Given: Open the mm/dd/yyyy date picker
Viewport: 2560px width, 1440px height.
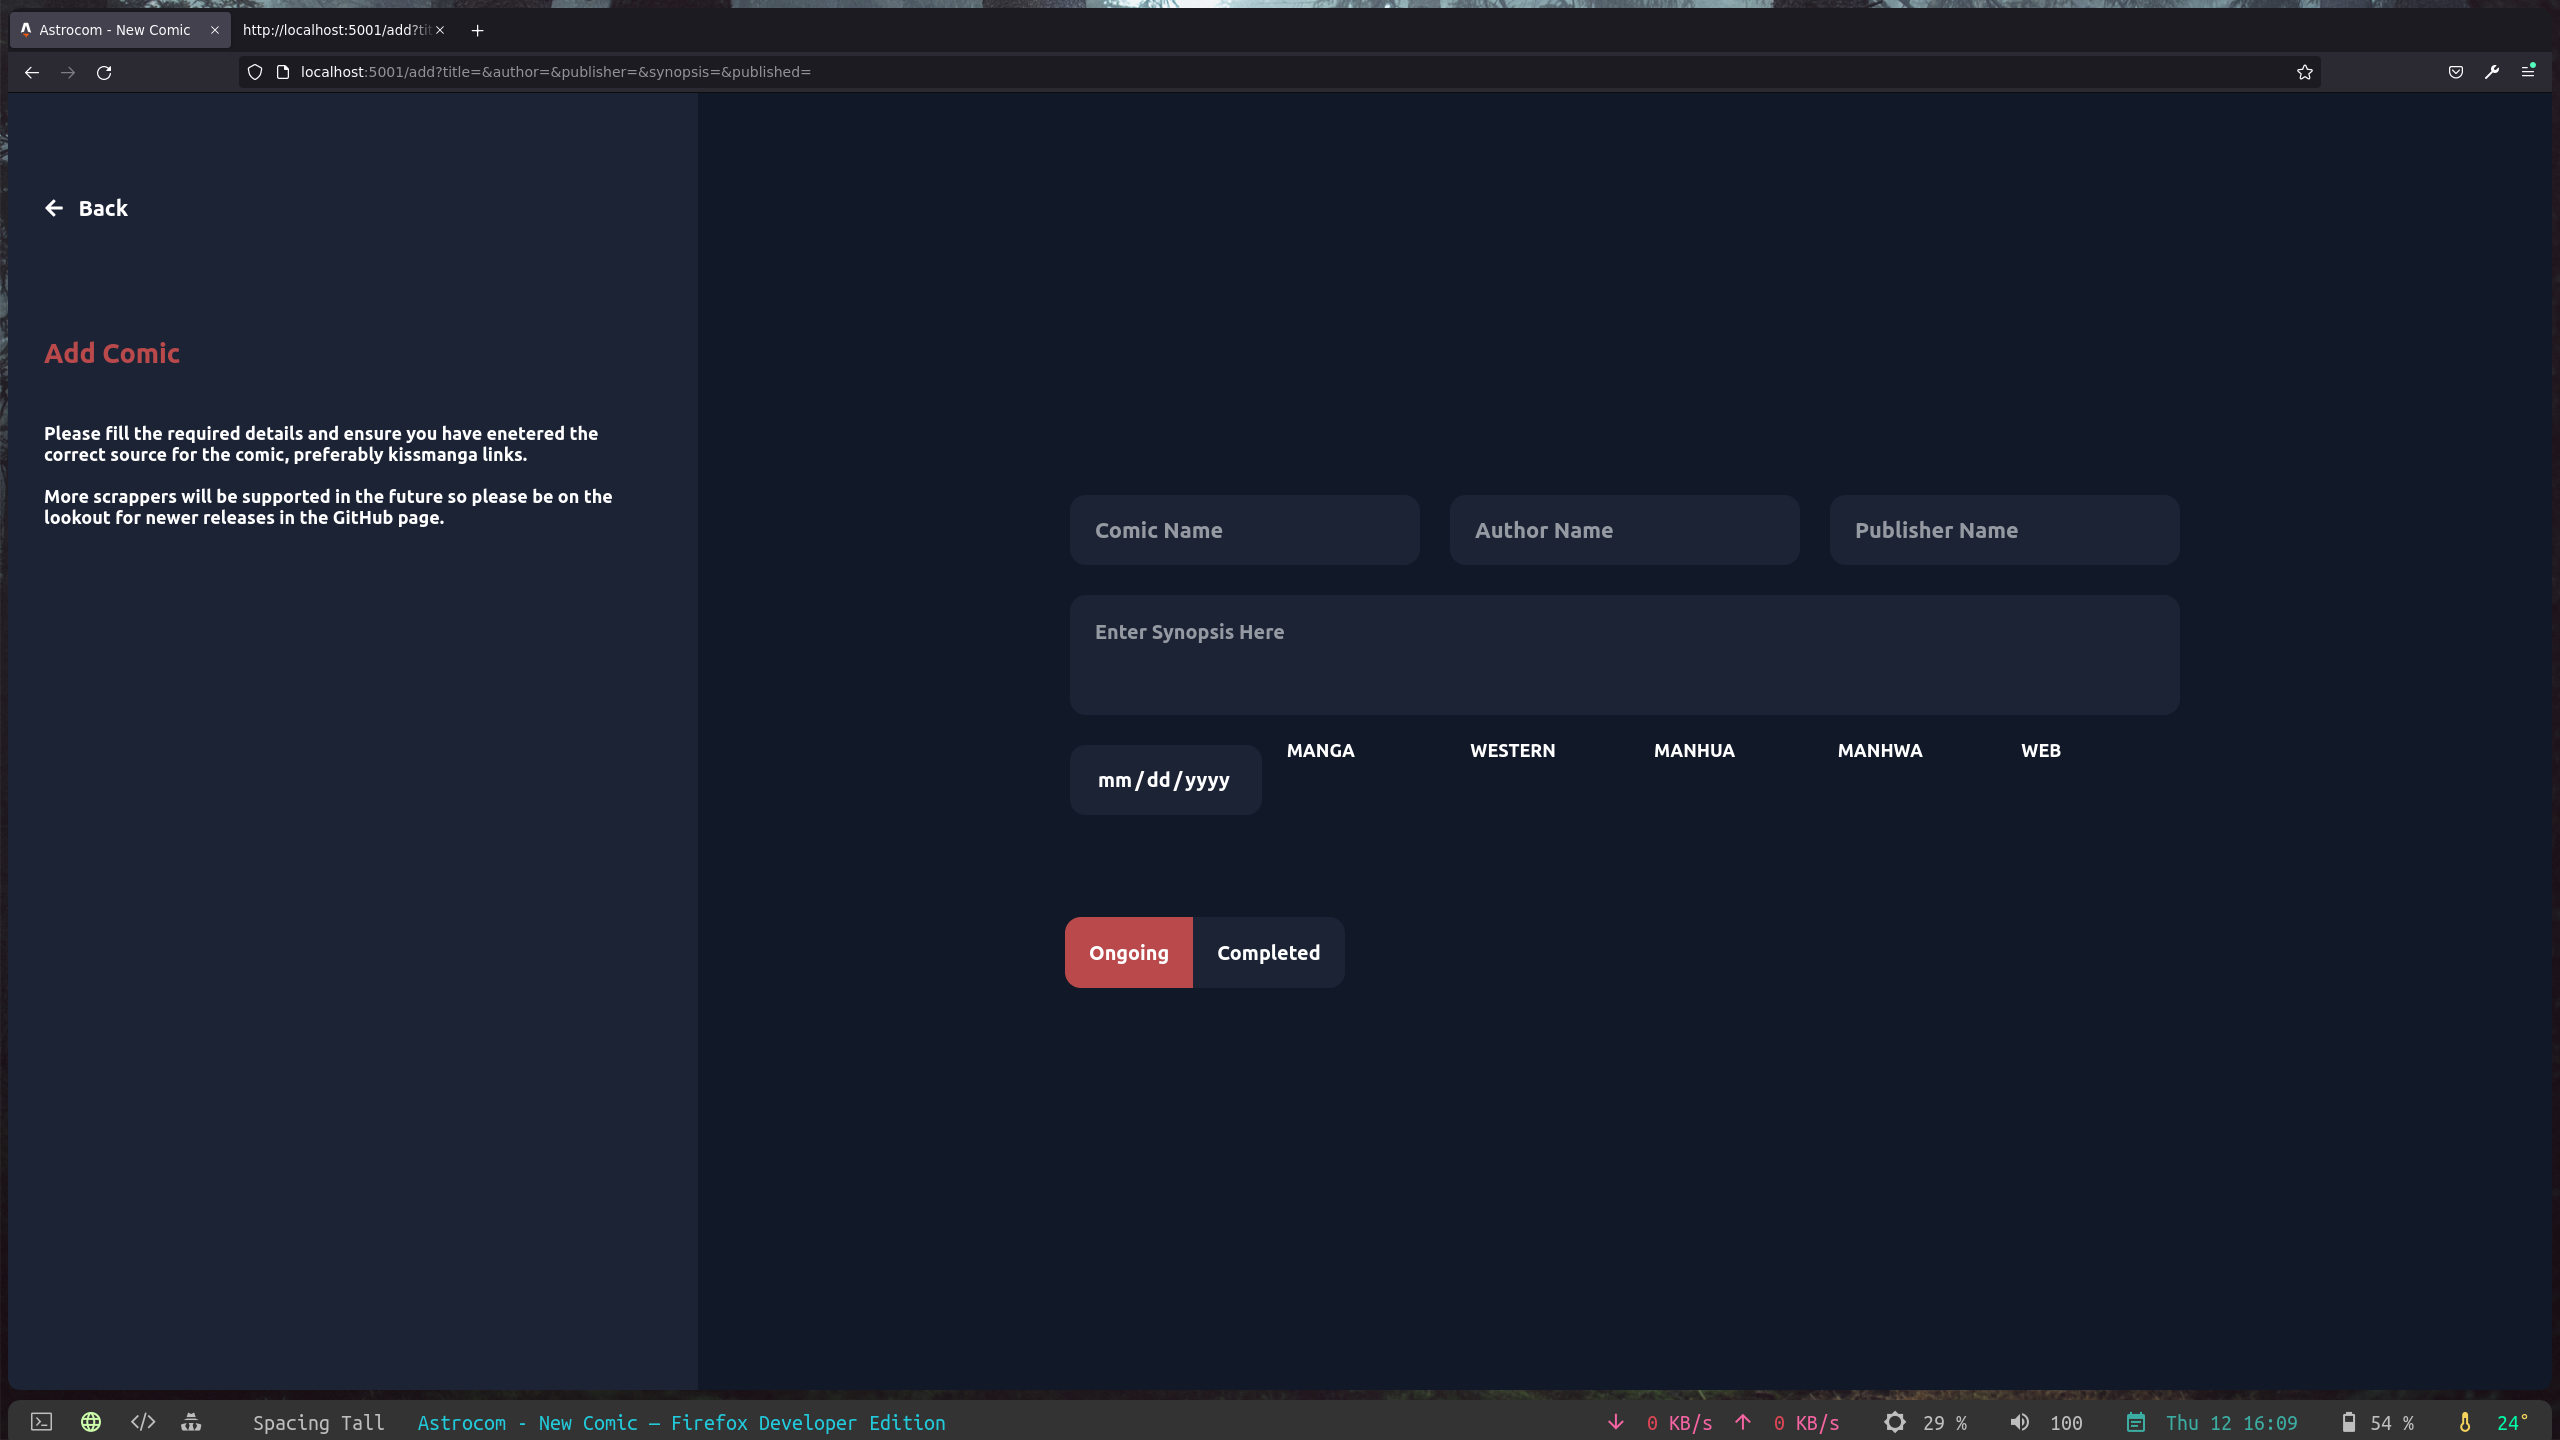Looking at the screenshot, I should (1165, 780).
